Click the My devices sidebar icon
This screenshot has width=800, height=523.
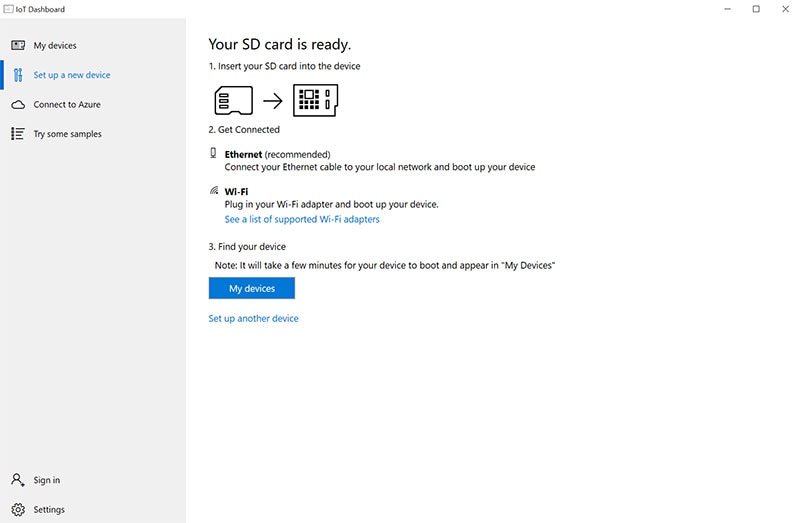[x=18, y=46]
